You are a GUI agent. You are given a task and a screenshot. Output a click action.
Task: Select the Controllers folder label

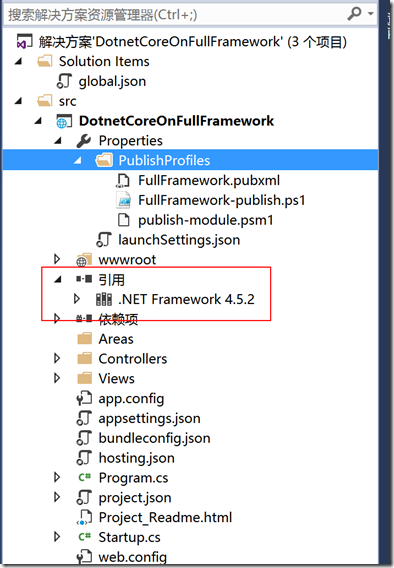133,359
